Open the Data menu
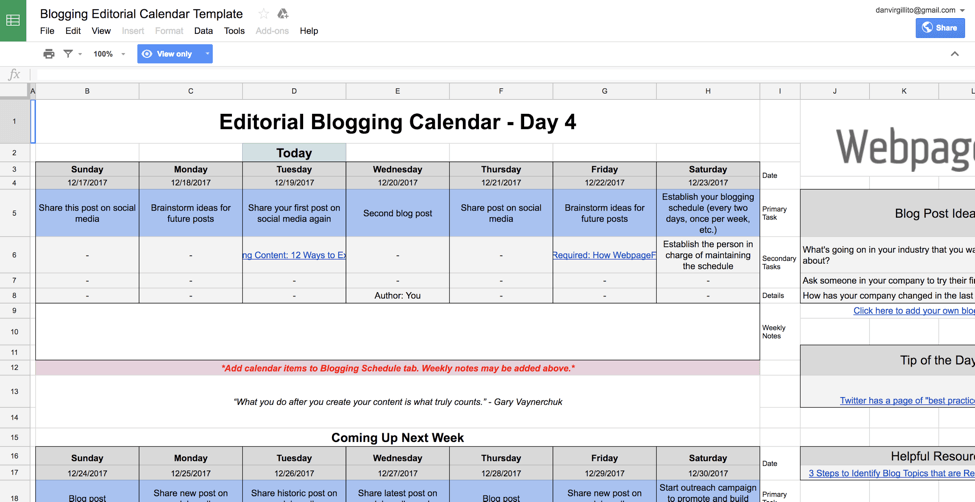Screen dimensions: 975x502 [x=203, y=31]
